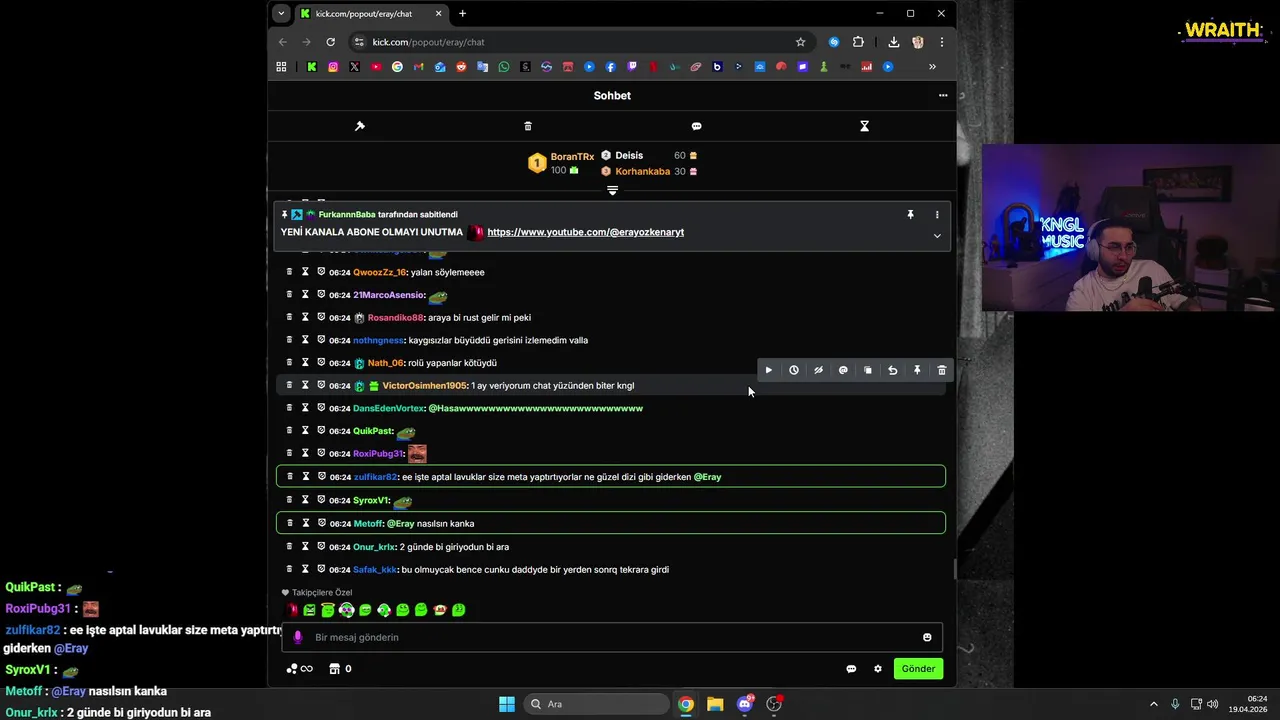
Task: Open the YouTube erayozkenaryt channel link
Action: click(x=586, y=232)
